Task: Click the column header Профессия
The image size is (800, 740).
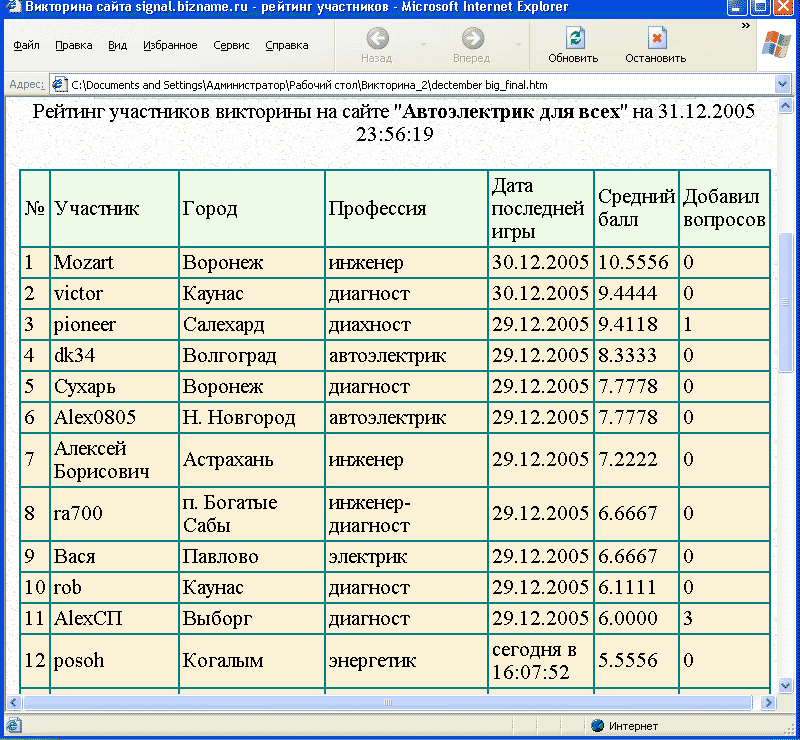Action: click(x=377, y=208)
